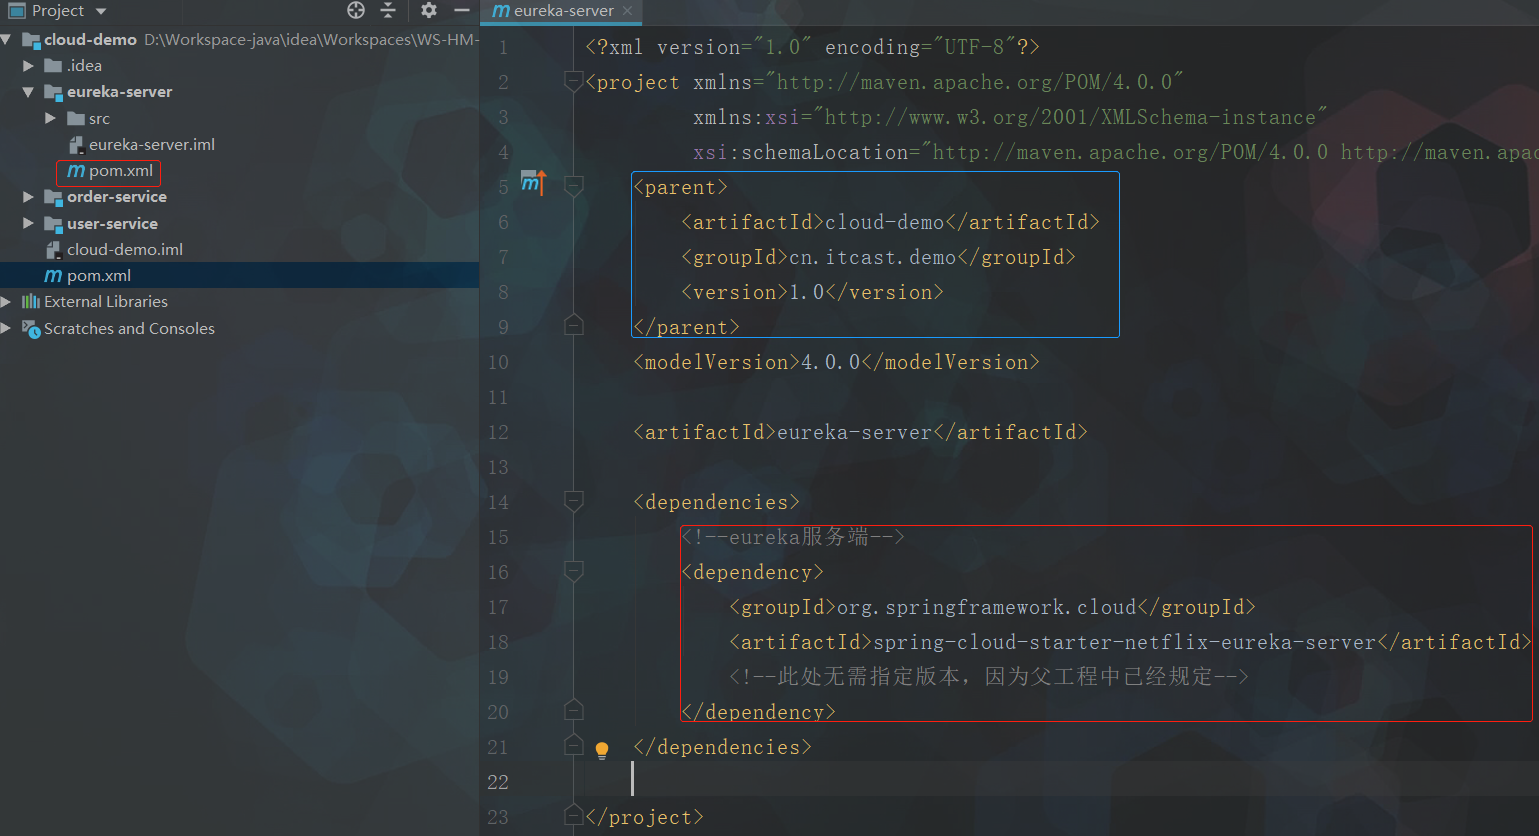The width and height of the screenshot is (1539, 836).
Task: Expand Scratches and Consoles node
Action: [6, 328]
